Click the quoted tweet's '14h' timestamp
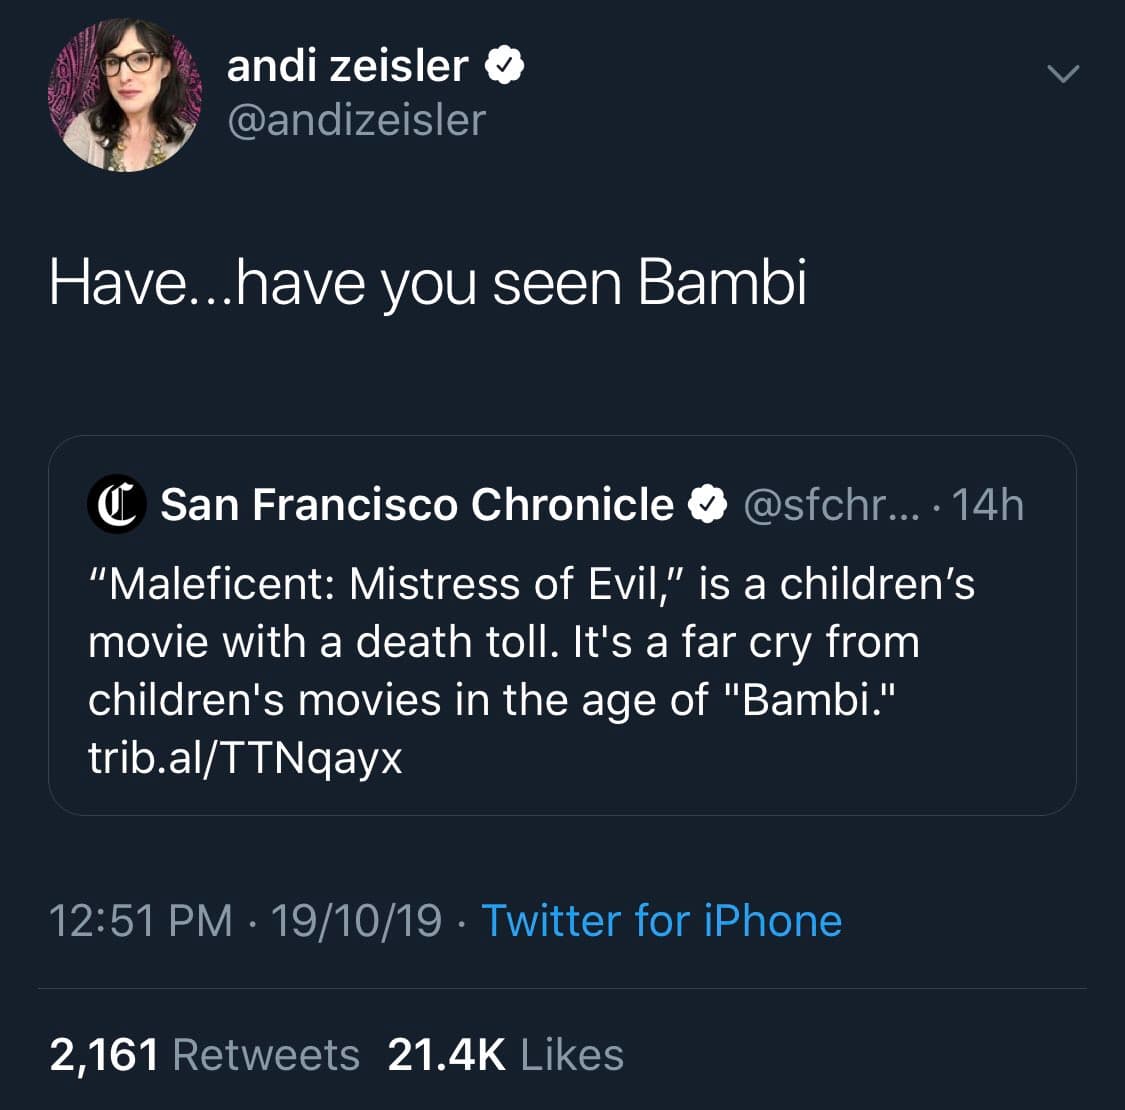This screenshot has width=1125, height=1110. [987, 505]
